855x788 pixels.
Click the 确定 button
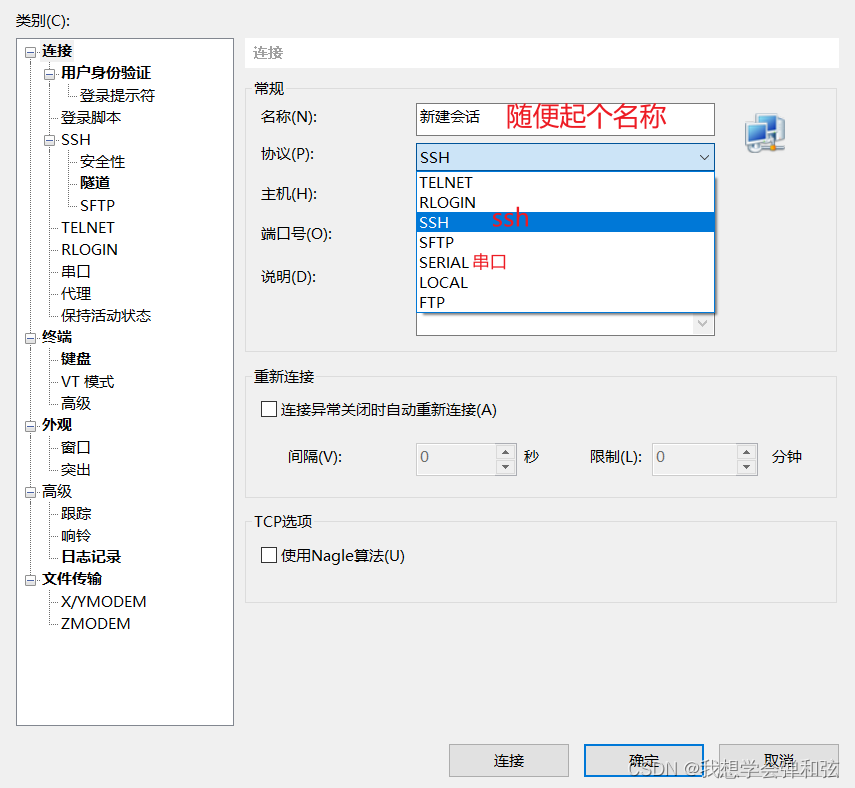coord(643,760)
